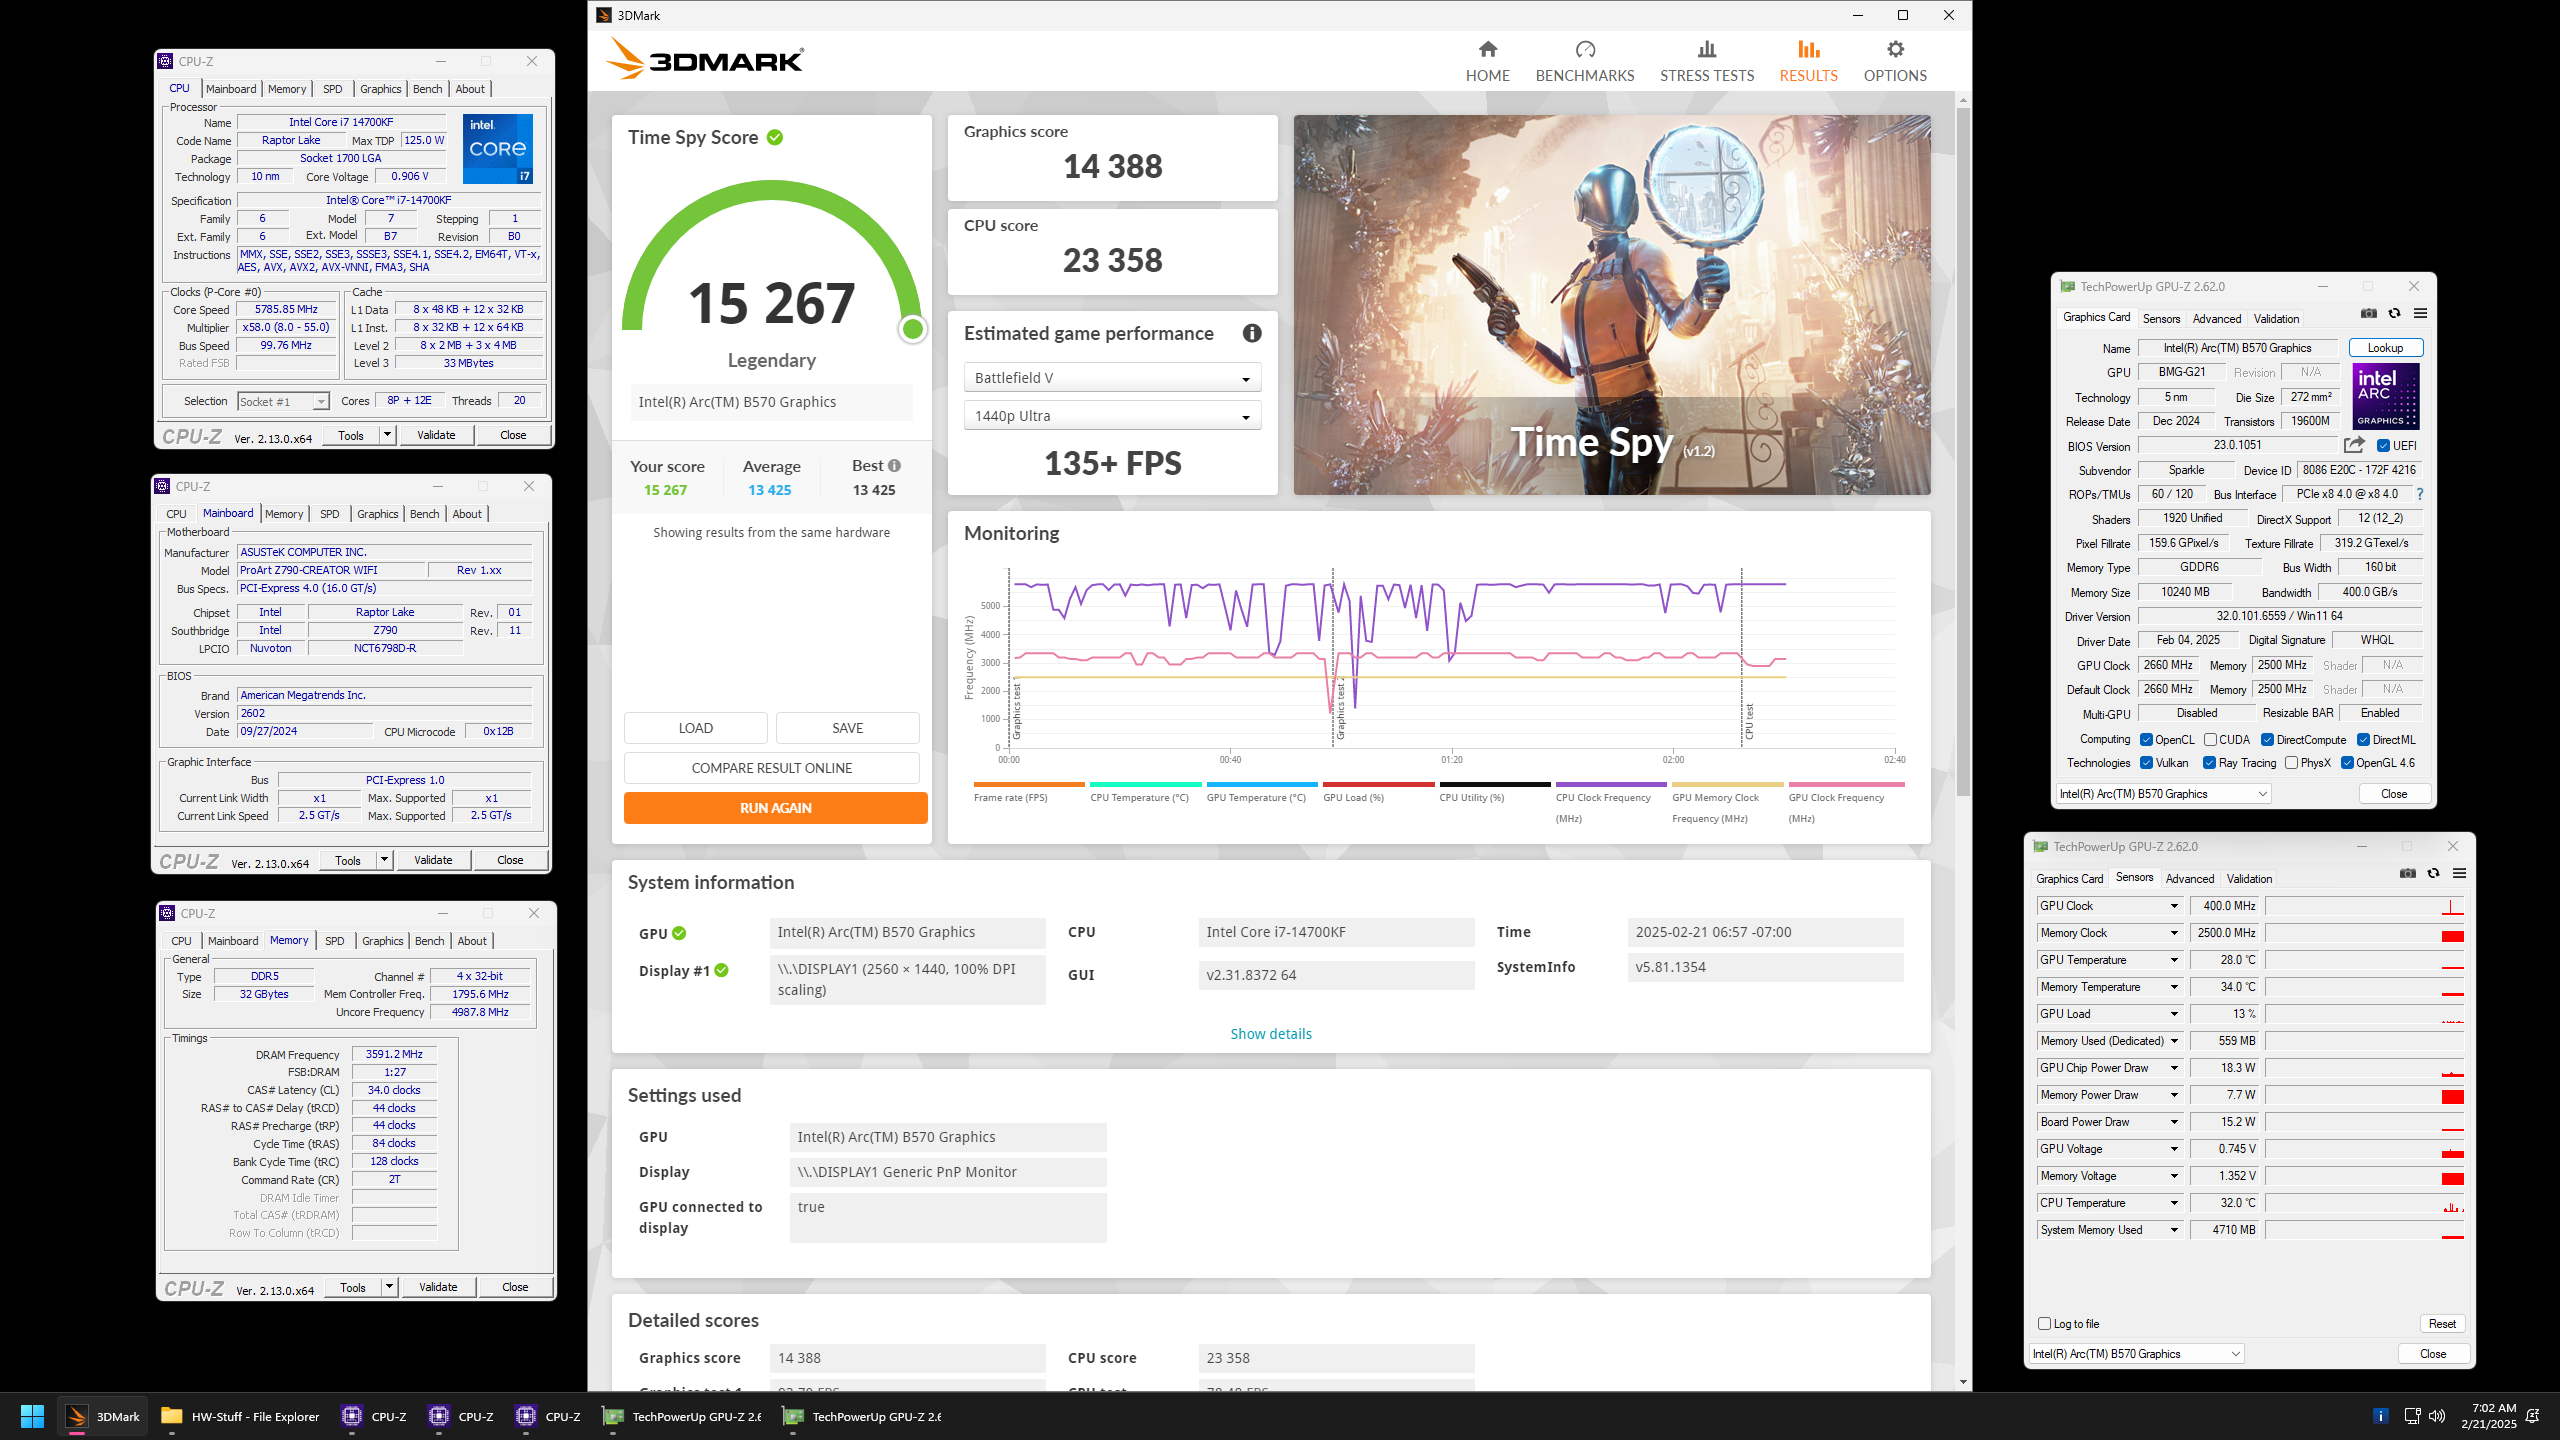Toggle the DirectML checkbox in GPU-Z
The width and height of the screenshot is (2560, 1440).
pyautogui.click(x=2364, y=740)
